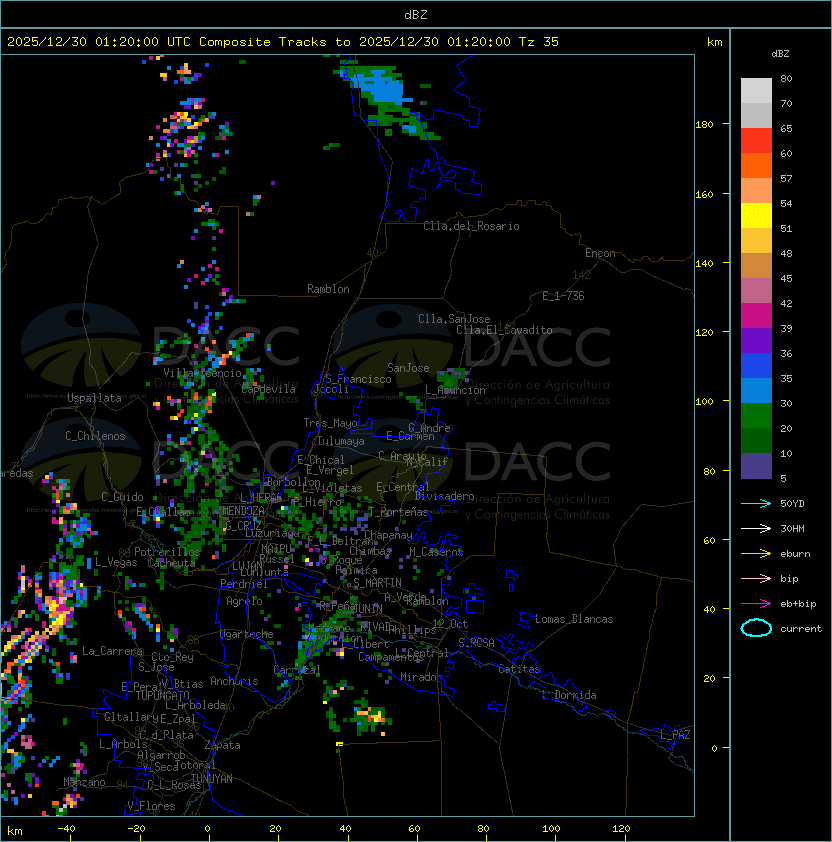Viewport: 832px width, 842px height.
Task: Click the 'E_1-736' label
Action: pos(563,296)
